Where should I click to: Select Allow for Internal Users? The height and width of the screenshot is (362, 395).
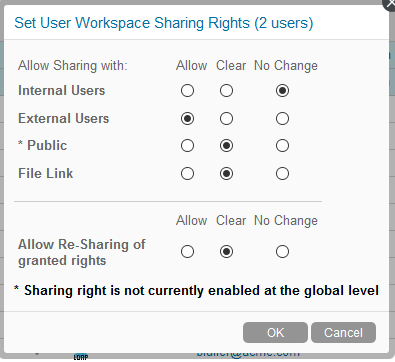click(x=187, y=91)
